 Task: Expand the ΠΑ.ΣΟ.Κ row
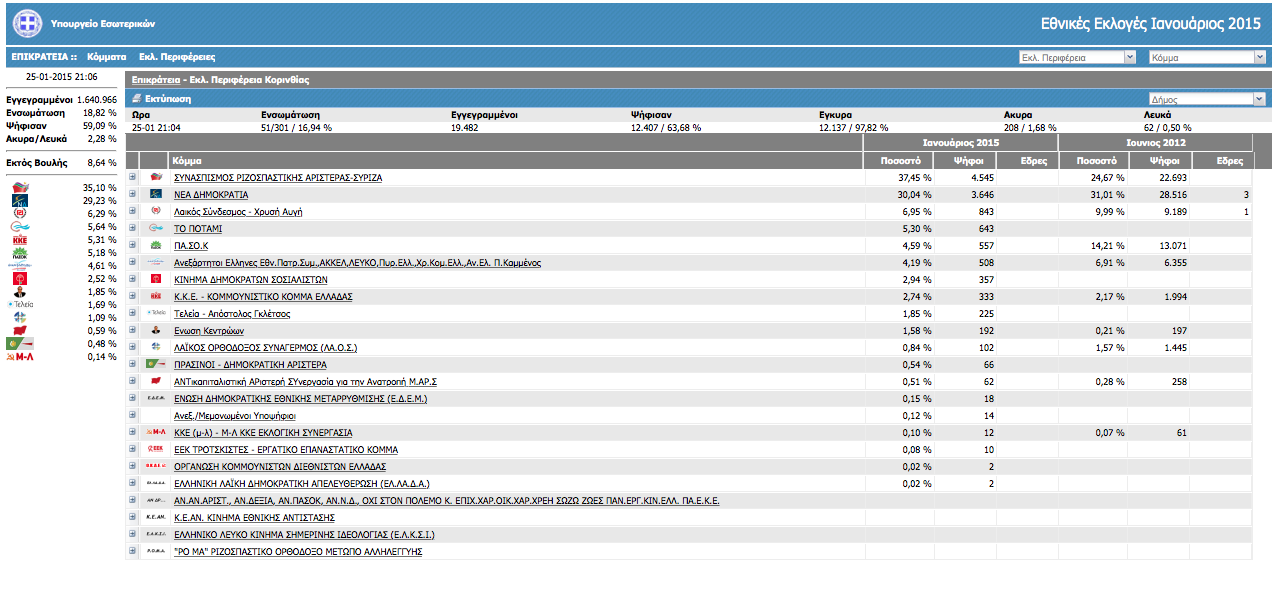[x=132, y=246]
